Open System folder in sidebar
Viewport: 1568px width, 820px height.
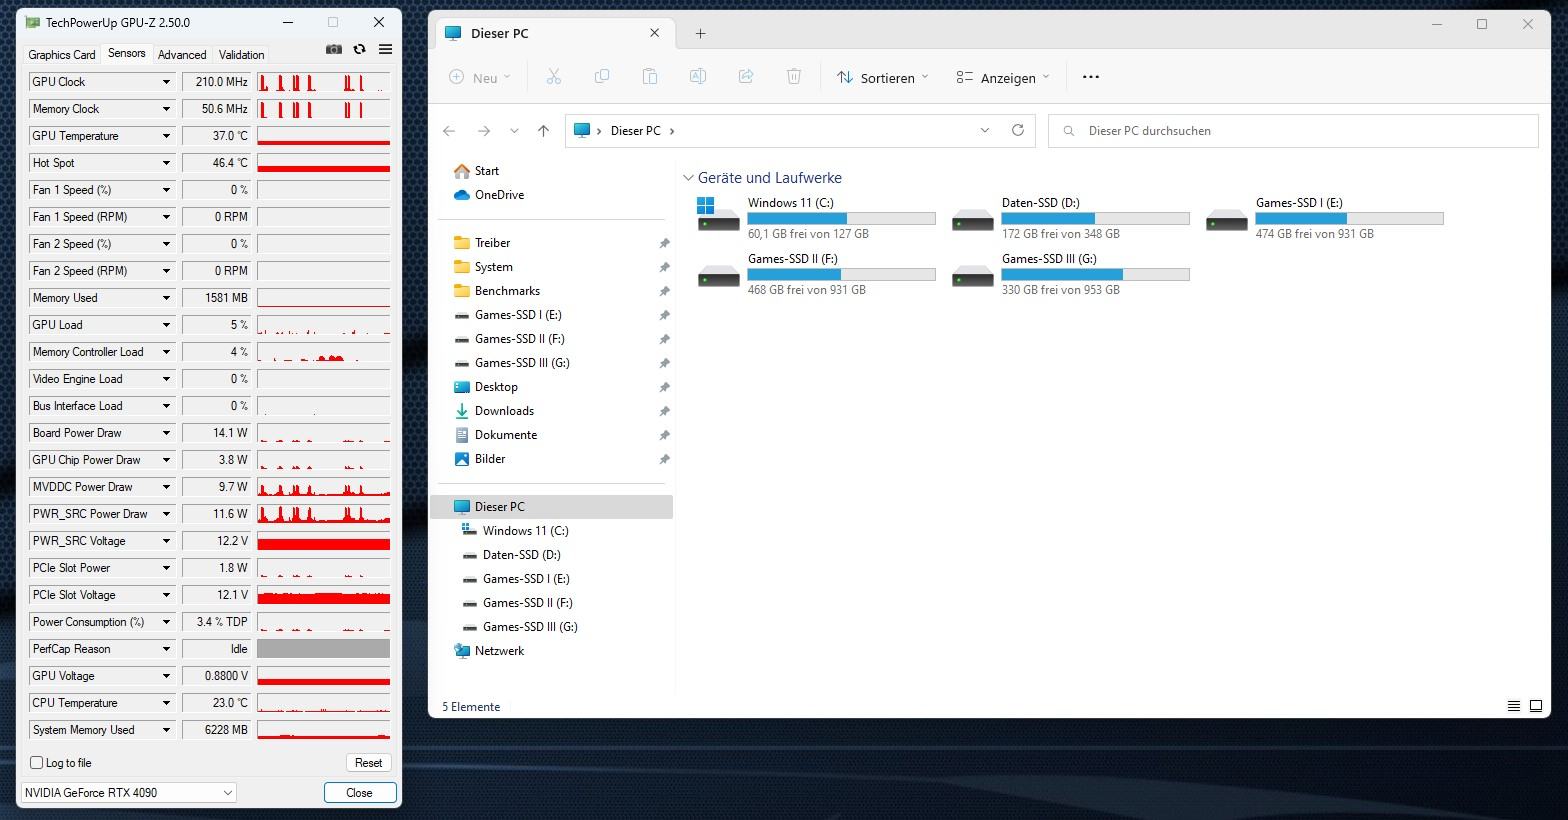483,267
